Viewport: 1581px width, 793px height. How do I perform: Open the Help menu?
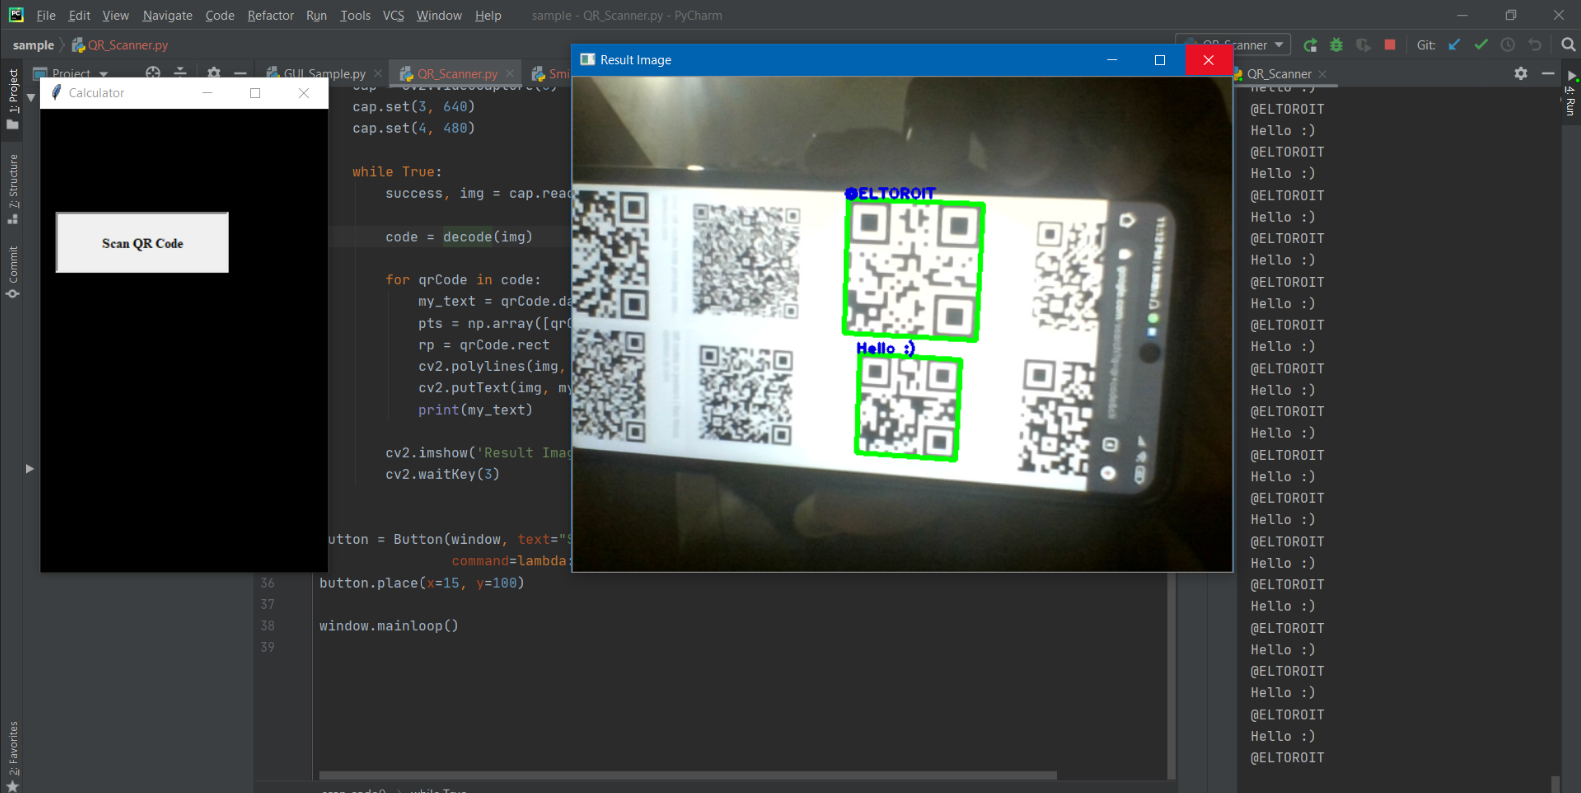(x=488, y=16)
